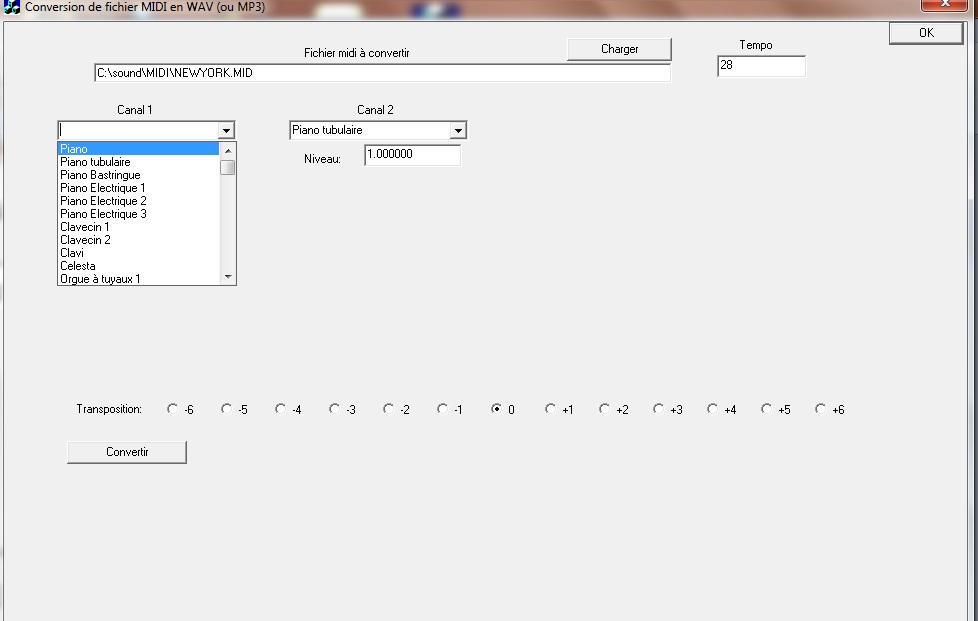The width and height of the screenshot is (978, 621).
Task: Choose Clavi instrument in list
Action: (138, 253)
